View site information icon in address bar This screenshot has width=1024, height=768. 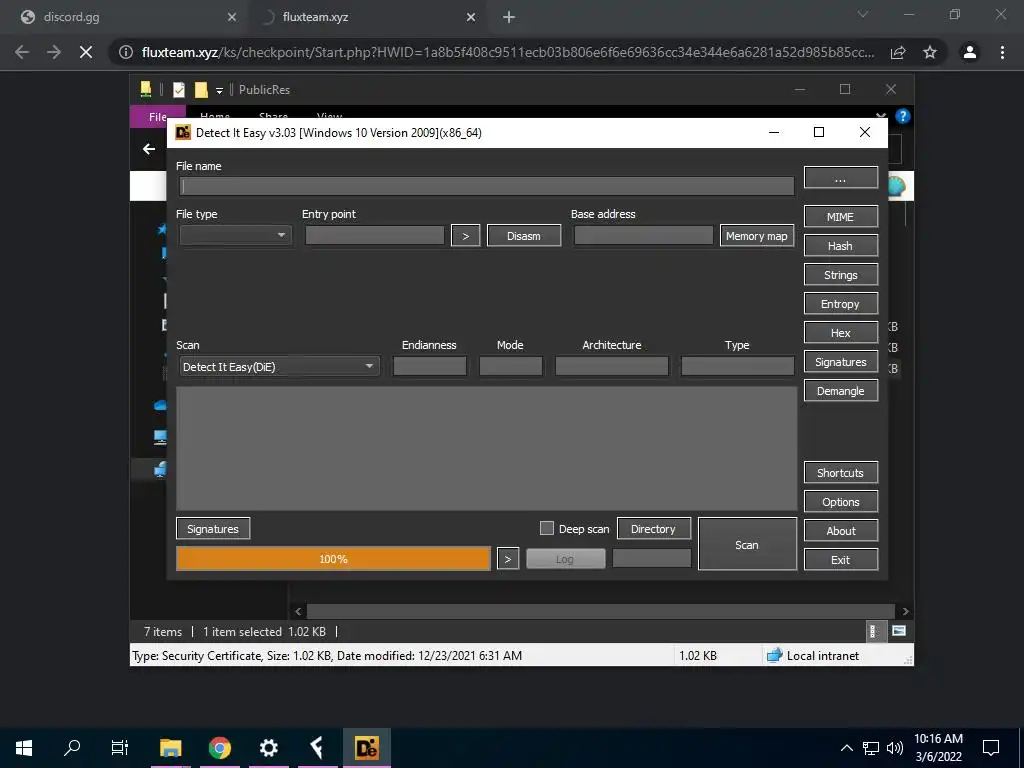126,52
